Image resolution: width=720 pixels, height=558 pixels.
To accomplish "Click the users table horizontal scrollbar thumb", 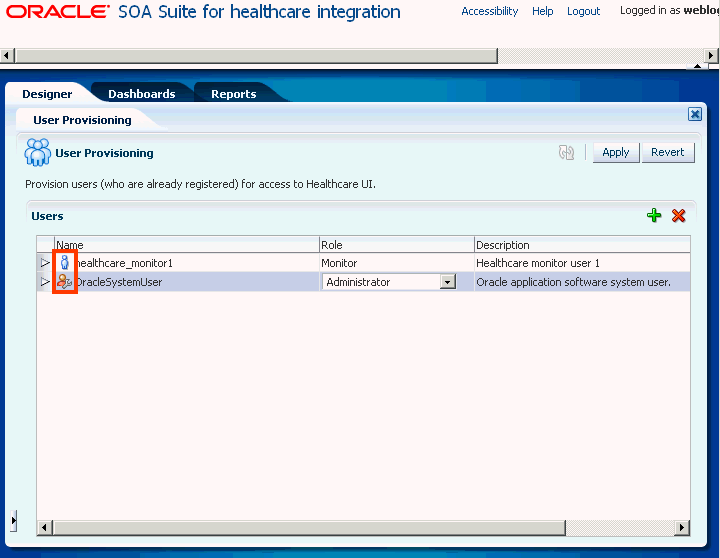I will coord(309,527).
